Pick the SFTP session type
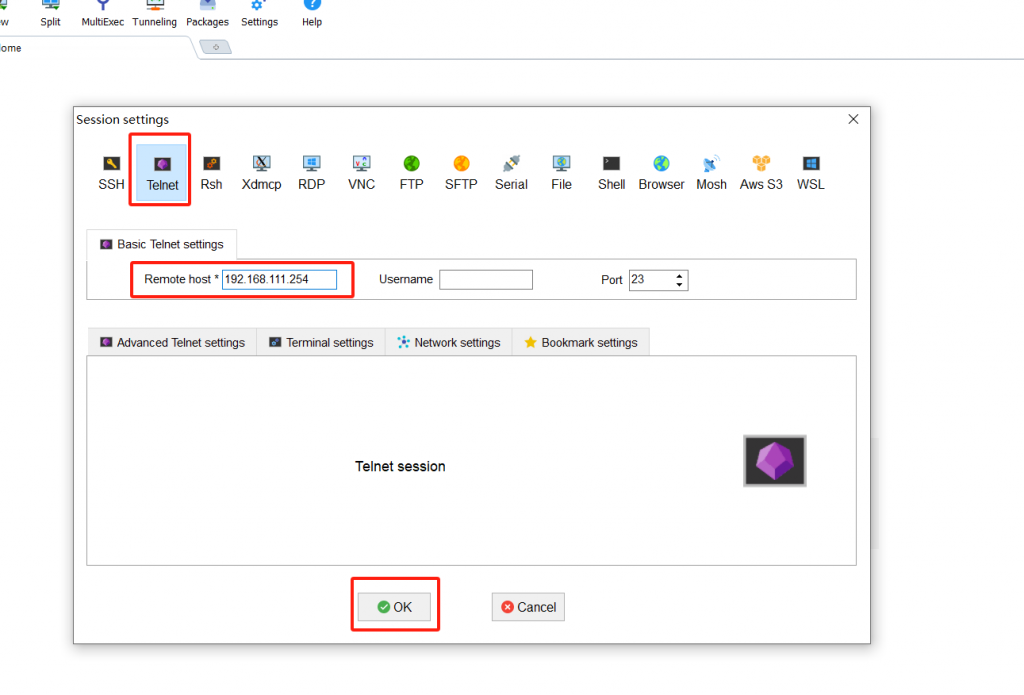 [461, 173]
